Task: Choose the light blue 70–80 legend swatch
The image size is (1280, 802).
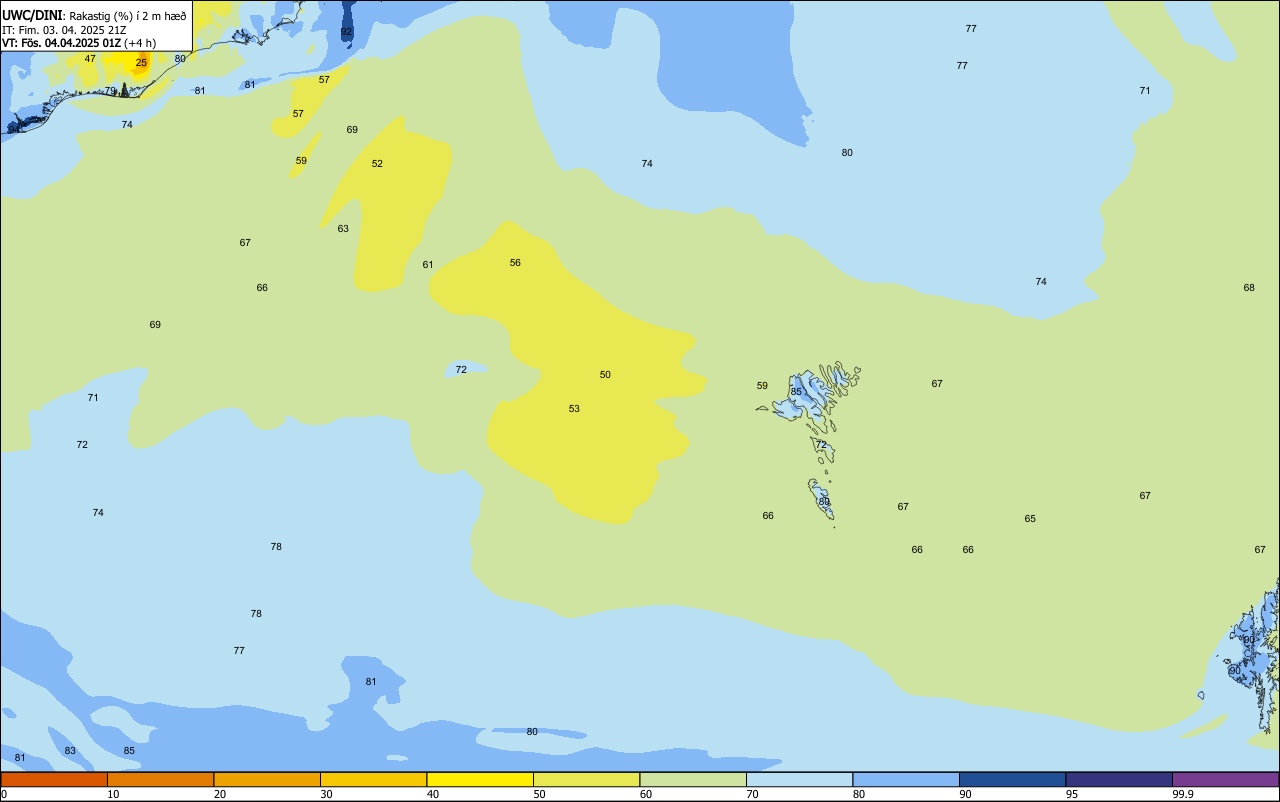Action: point(799,779)
